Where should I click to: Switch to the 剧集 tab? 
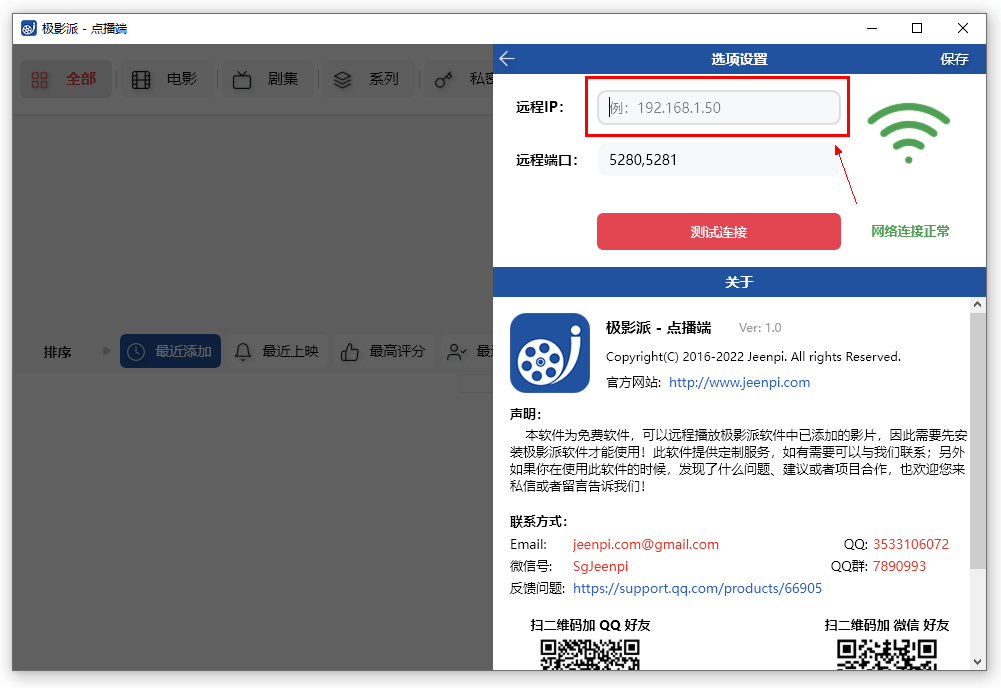point(267,79)
